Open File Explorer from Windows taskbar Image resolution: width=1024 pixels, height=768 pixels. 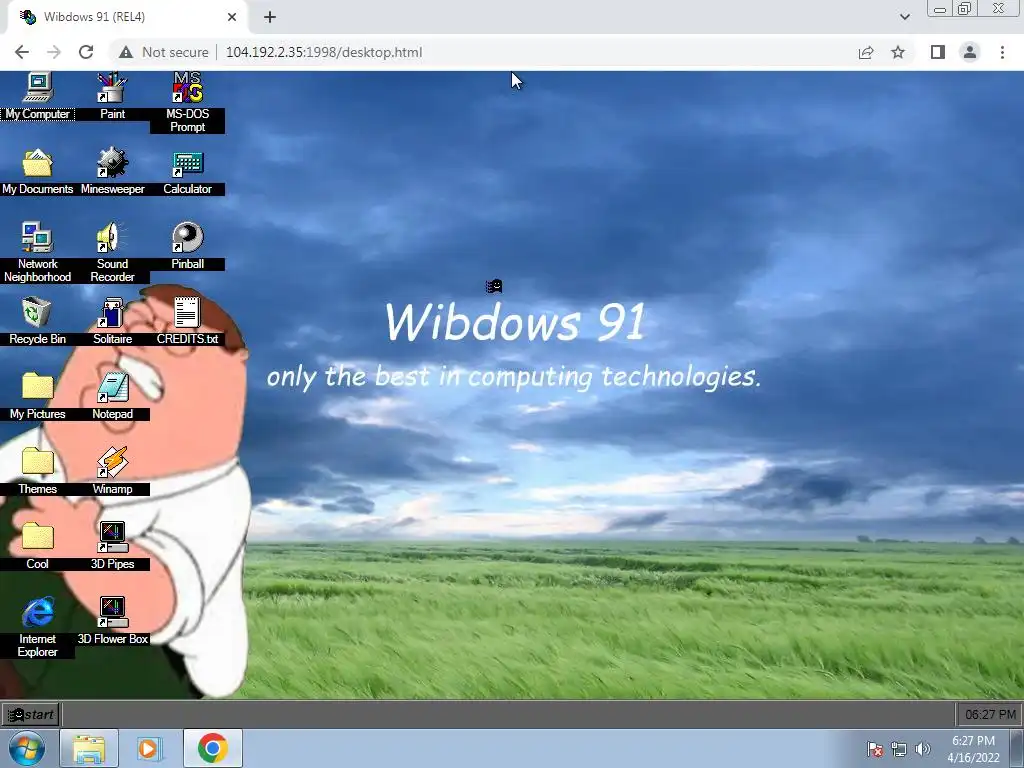pyautogui.click(x=89, y=748)
